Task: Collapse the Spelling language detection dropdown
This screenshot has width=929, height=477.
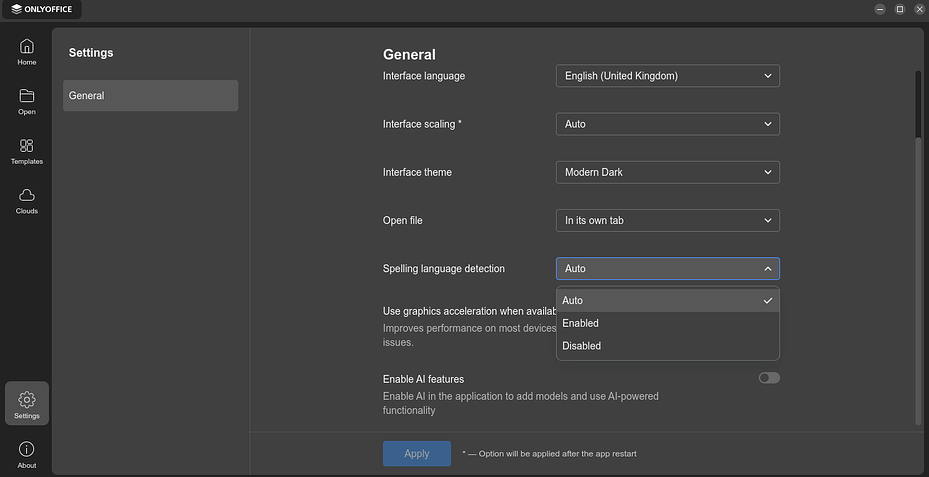Action: (x=668, y=268)
